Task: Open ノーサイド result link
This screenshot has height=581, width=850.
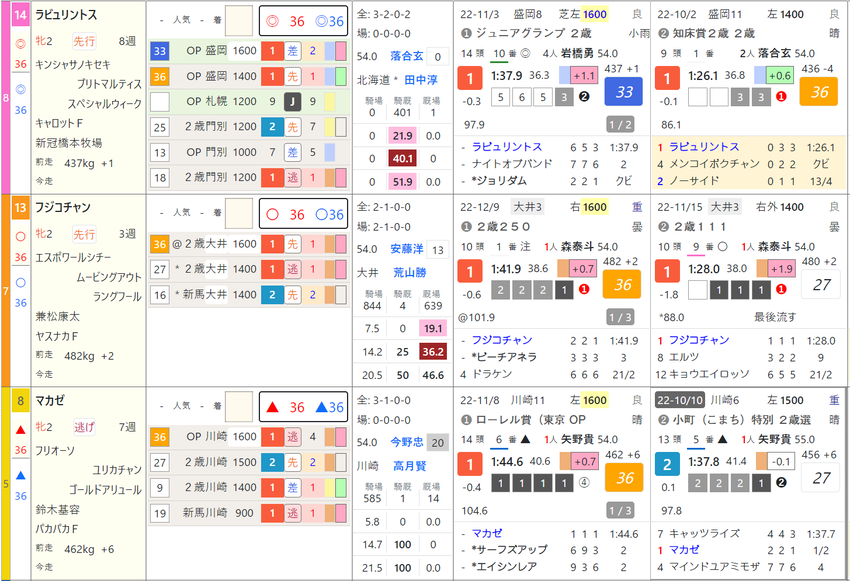Action: (694, 180)
